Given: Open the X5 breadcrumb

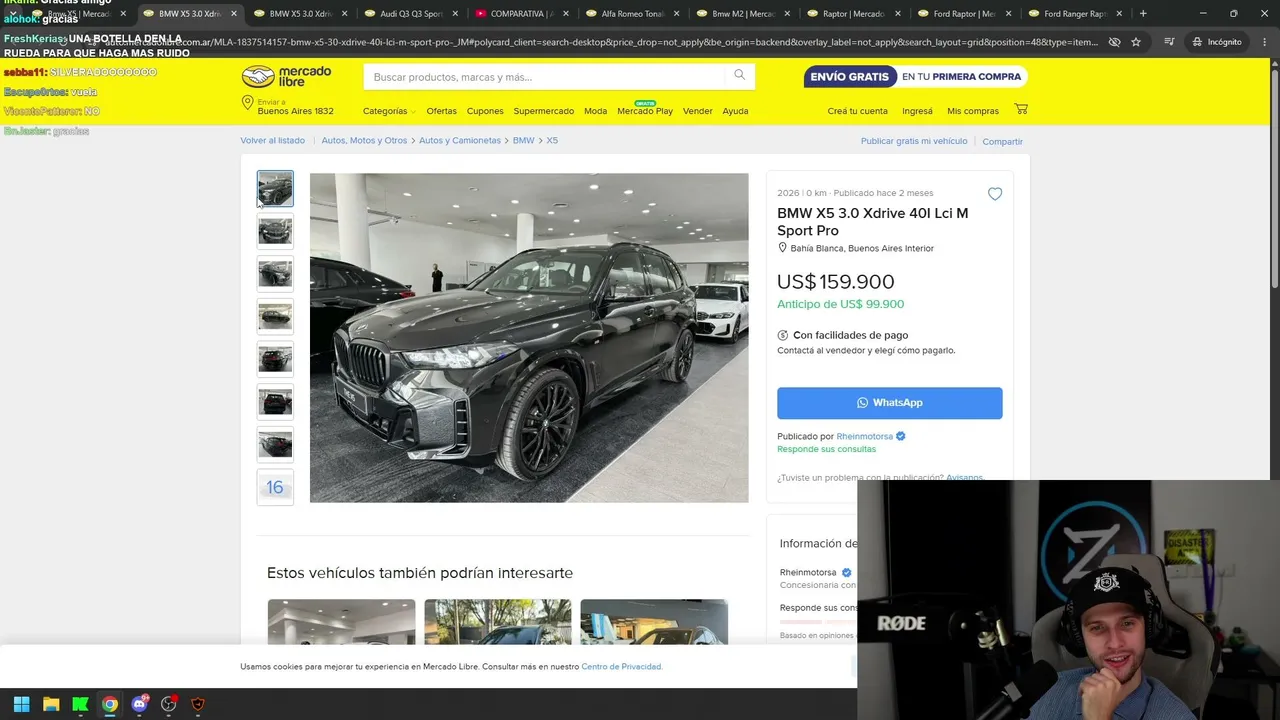Looking at the screenshot, I should coord(552,141).
